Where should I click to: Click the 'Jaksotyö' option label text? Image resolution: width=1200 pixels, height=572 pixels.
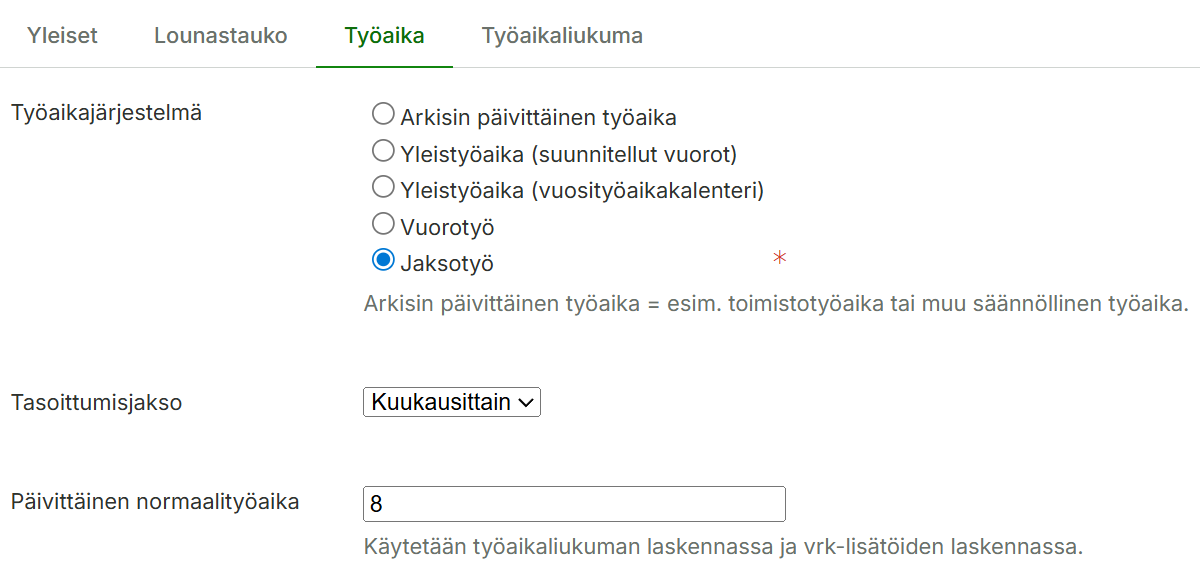(447, 264)
